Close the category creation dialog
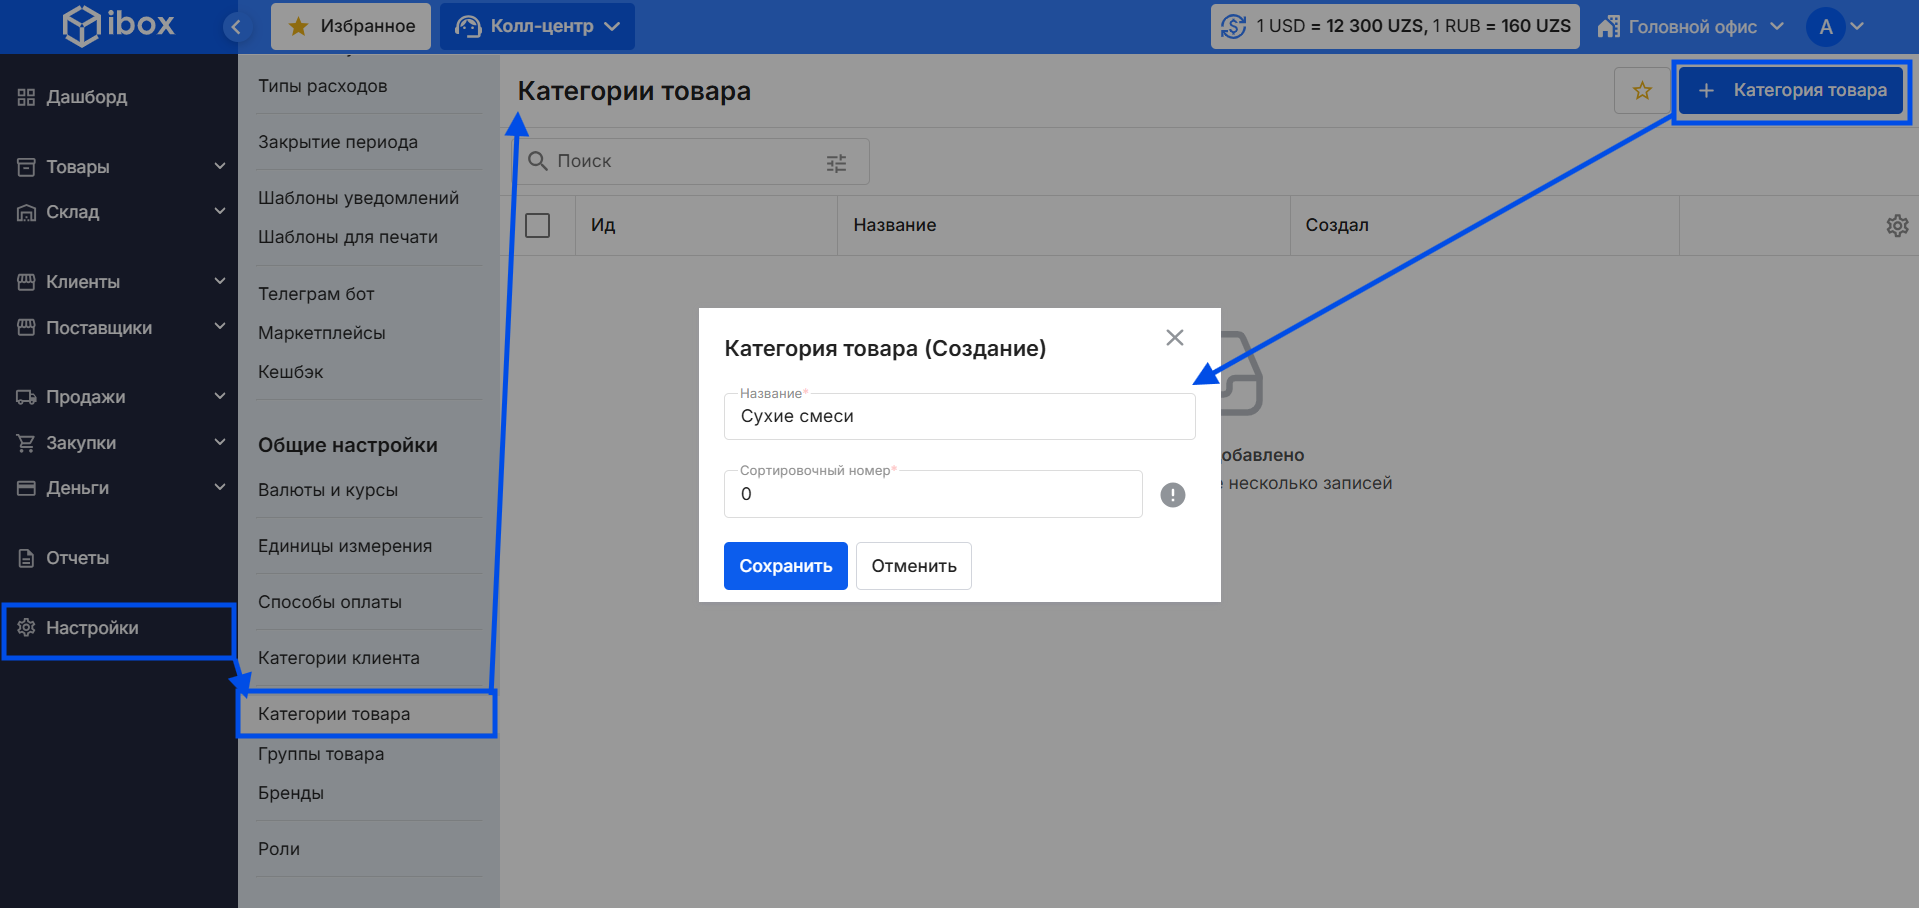Viewport: 1919px width, 908px height. point(1174,338)
